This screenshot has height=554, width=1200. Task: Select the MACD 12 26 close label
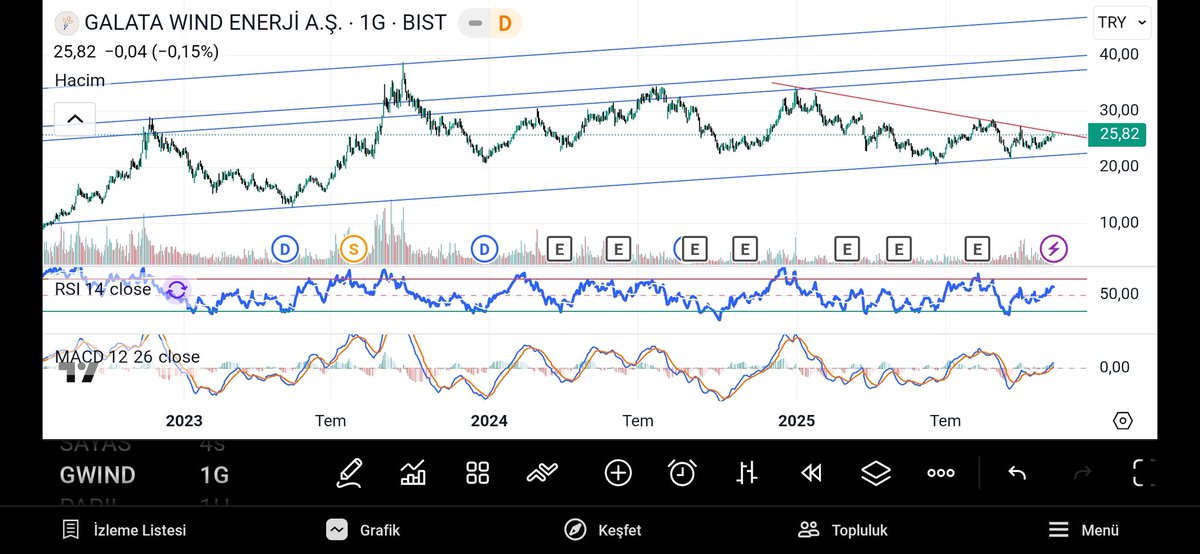(127, 357)
